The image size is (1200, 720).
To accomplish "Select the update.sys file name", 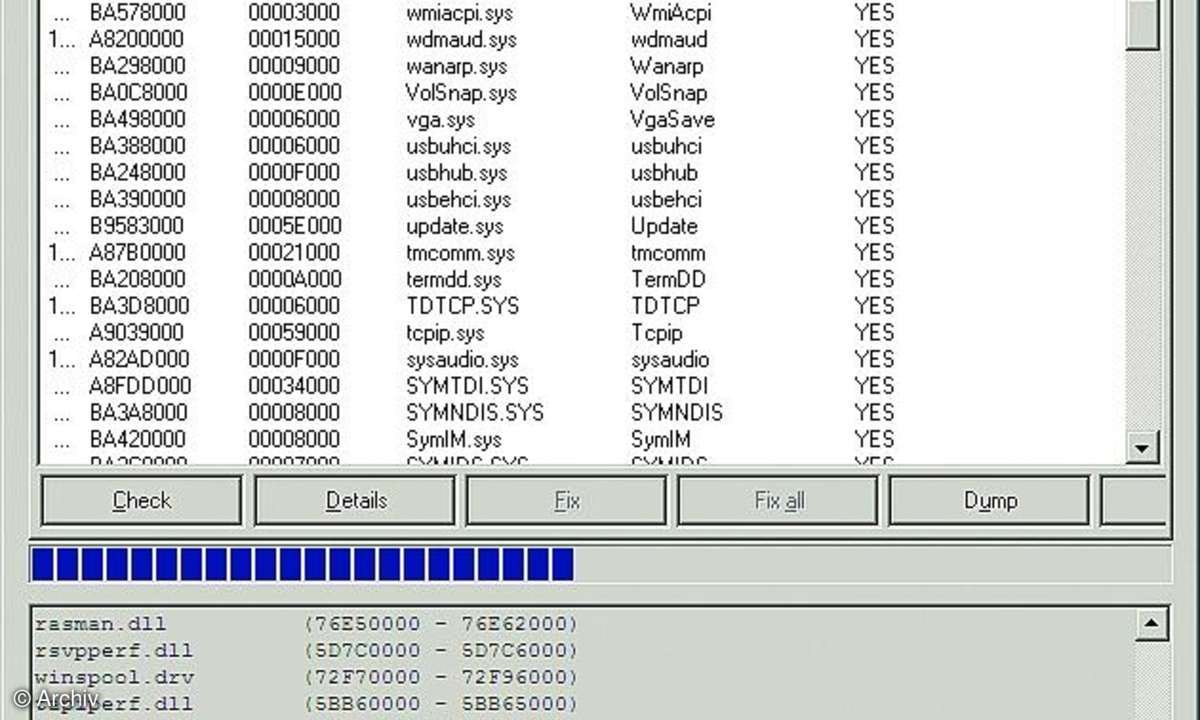I will [454, 226].
